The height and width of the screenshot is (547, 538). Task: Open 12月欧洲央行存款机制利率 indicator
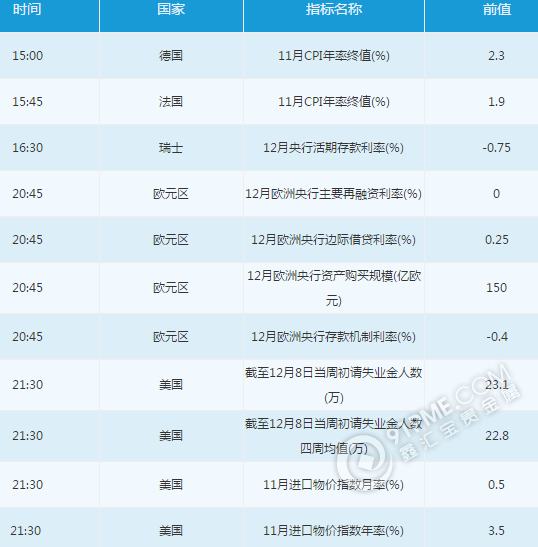tap(334, 337)
